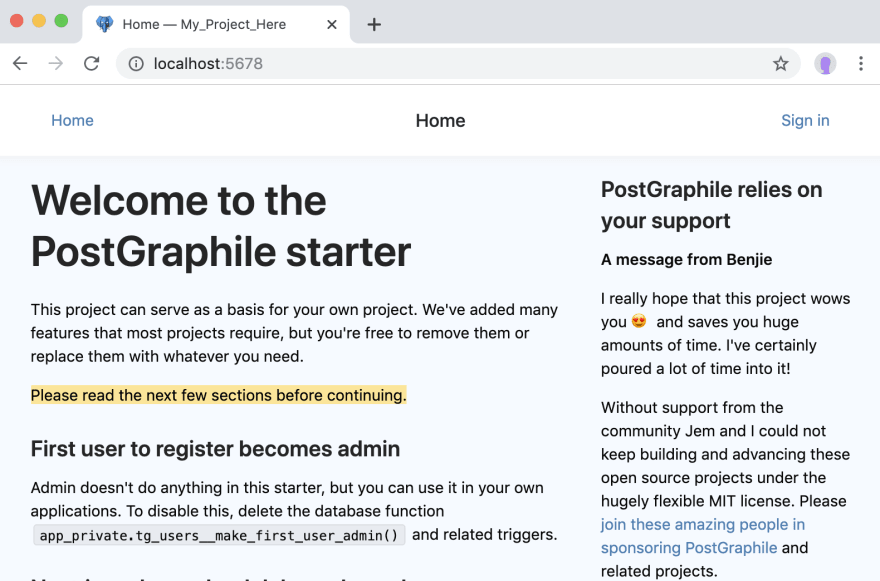This screenshot has width=880, height=581.
Task: Click the PostGraphile elephant favicon in tab
Action: tap(104, 24)
